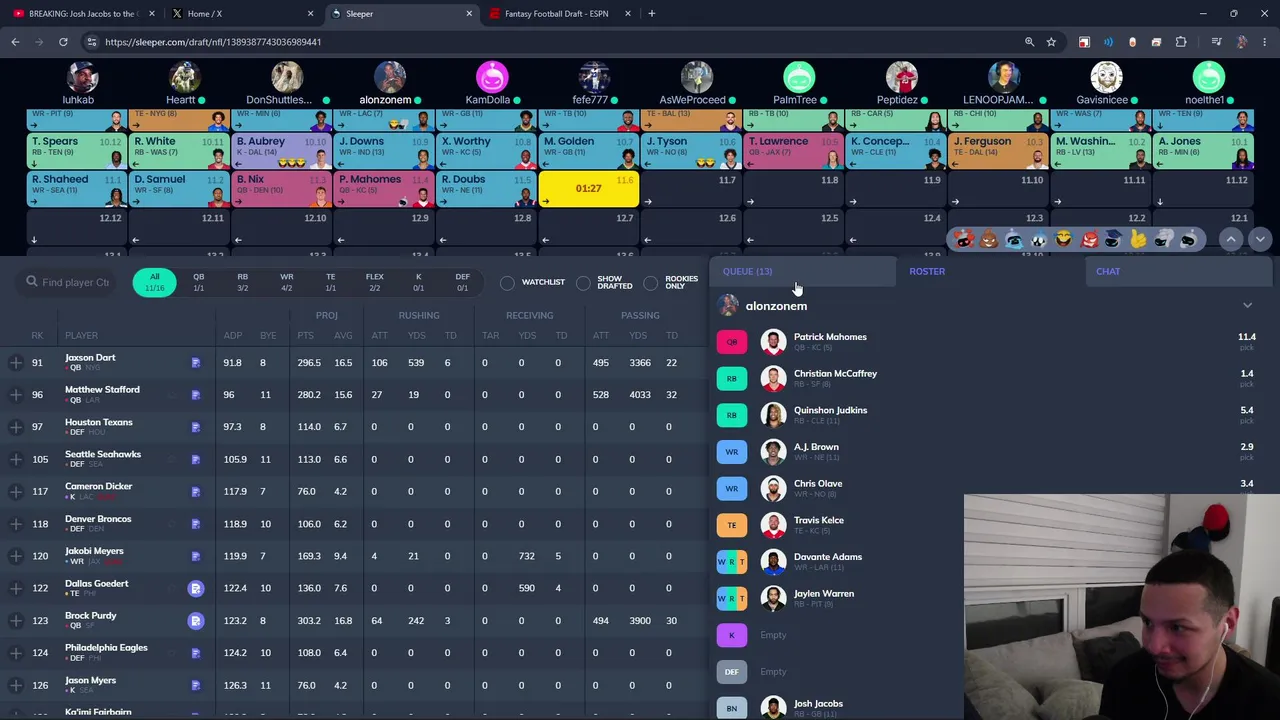This screenshot has width=1280, height=720.
Task: Open the B. Nix pick card
Action: click(281, 189)
